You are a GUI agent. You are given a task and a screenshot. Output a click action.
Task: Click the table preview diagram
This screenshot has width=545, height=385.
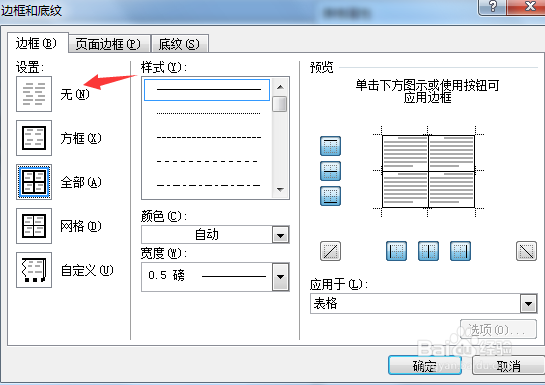coord(428,171)
